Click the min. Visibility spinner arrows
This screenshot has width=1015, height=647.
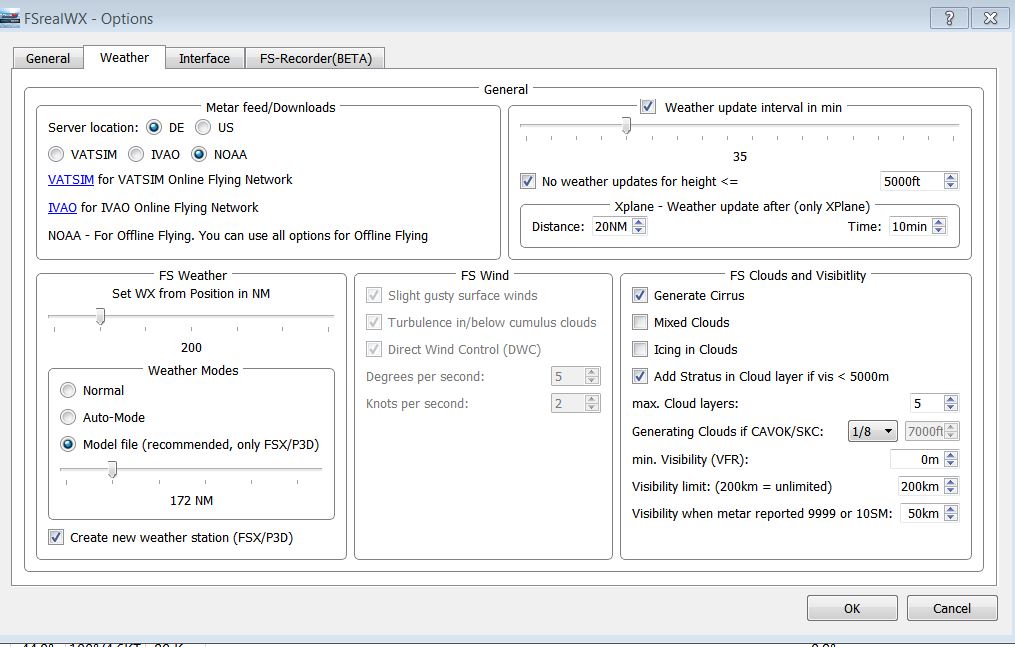click(950, 459)
